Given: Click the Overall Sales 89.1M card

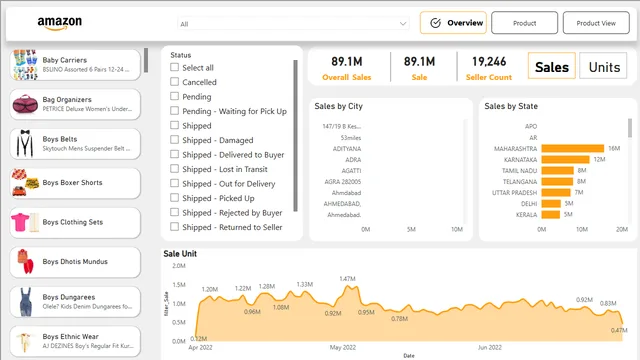Looking at the screenshot, I should pyautogui.click(x=347, y=68).
